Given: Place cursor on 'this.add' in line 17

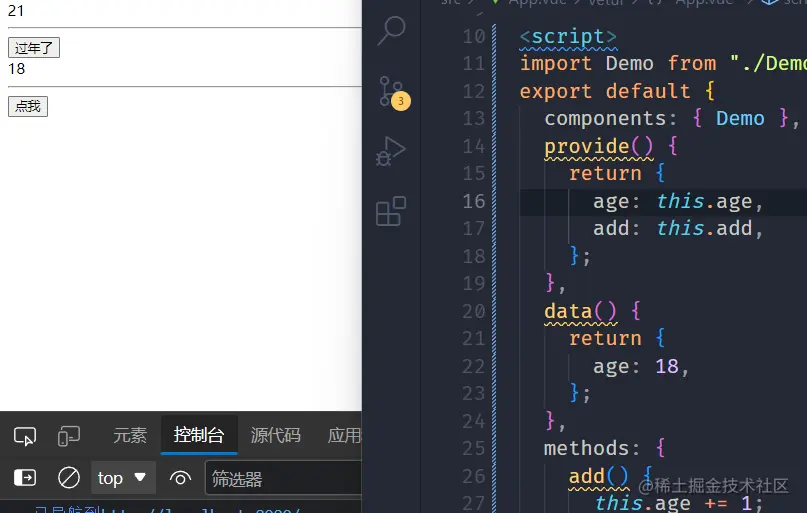Looking at the screenshot, I should [x=704, y=228].
